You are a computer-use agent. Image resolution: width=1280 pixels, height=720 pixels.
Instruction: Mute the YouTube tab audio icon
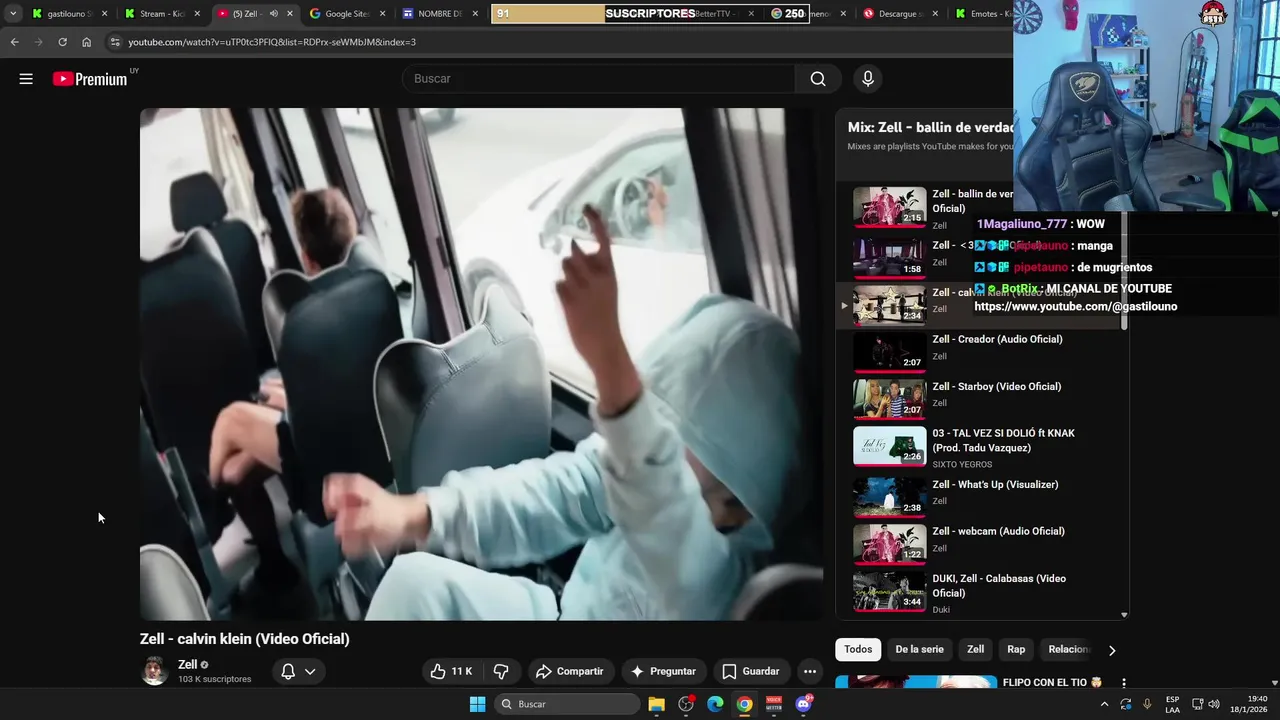coord(274,14)
